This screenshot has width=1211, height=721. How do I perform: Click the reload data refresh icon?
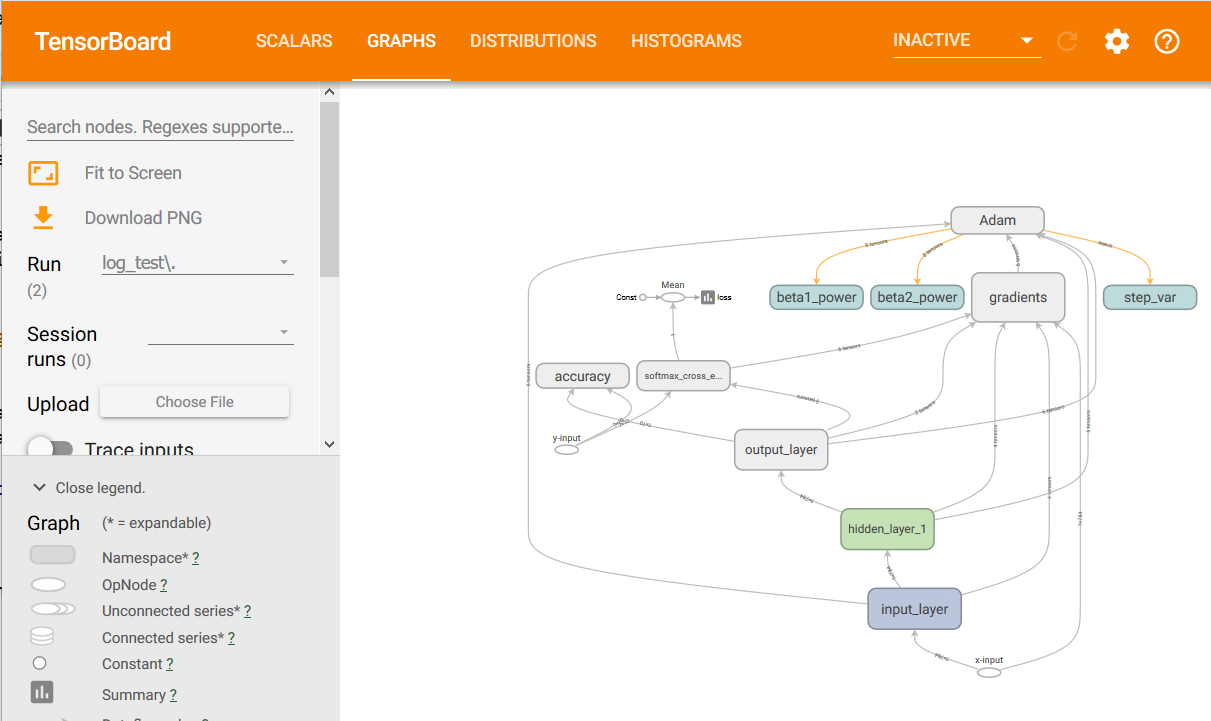coord(1068,41)
